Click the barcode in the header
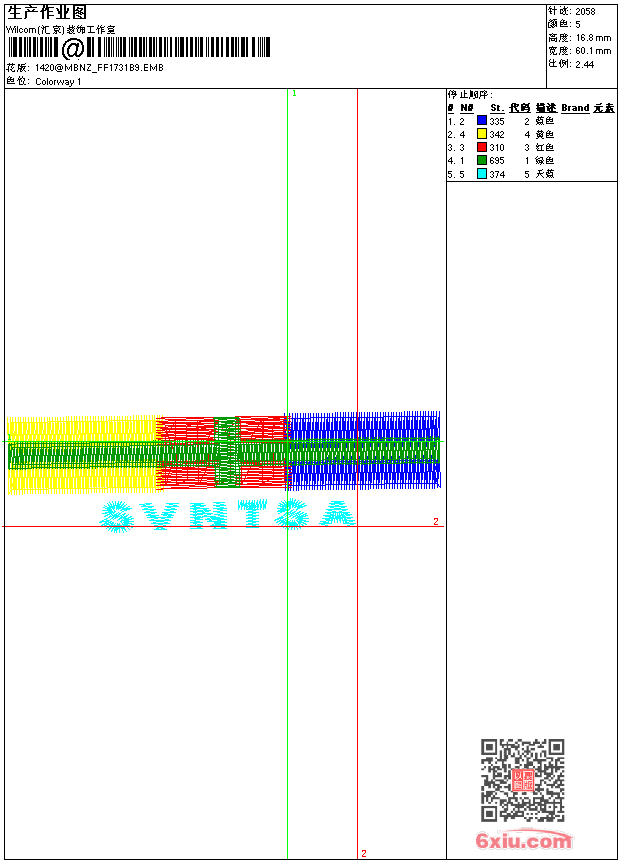The height and width of the screenshot is (860, 620). pos(138,48)
